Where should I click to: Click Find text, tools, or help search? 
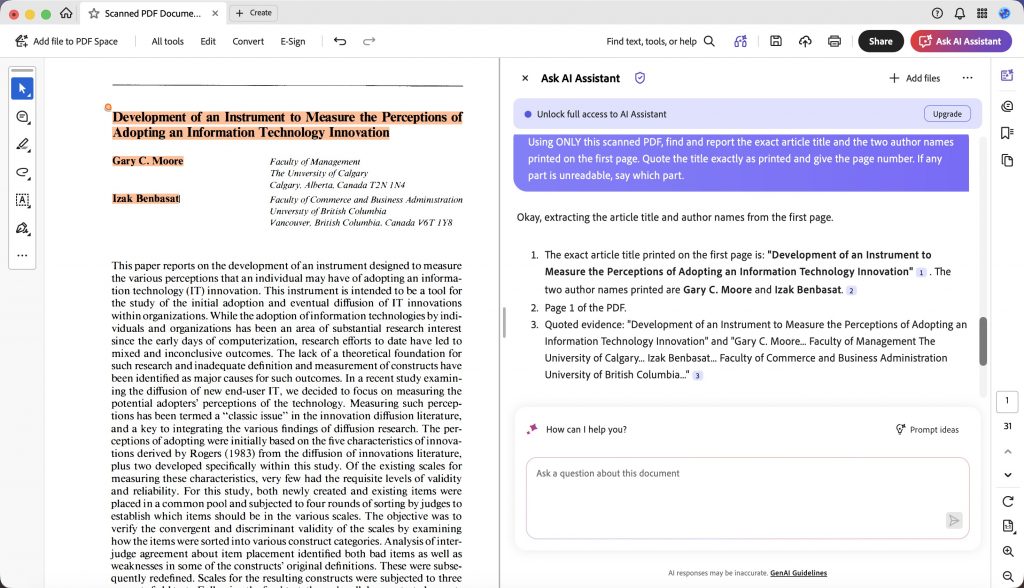click(660, 41)
